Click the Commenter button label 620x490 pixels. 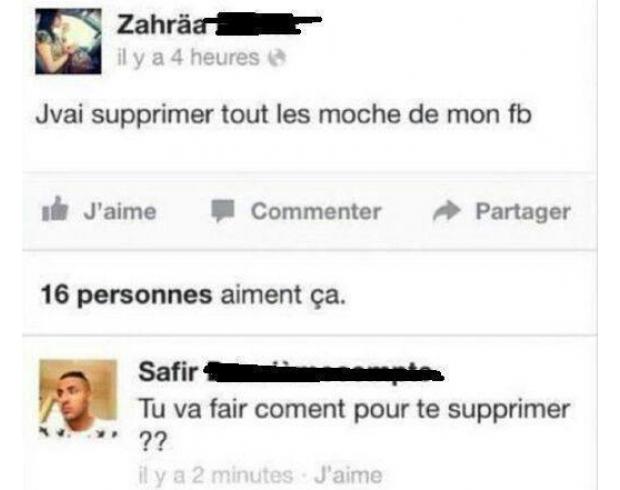316,212
